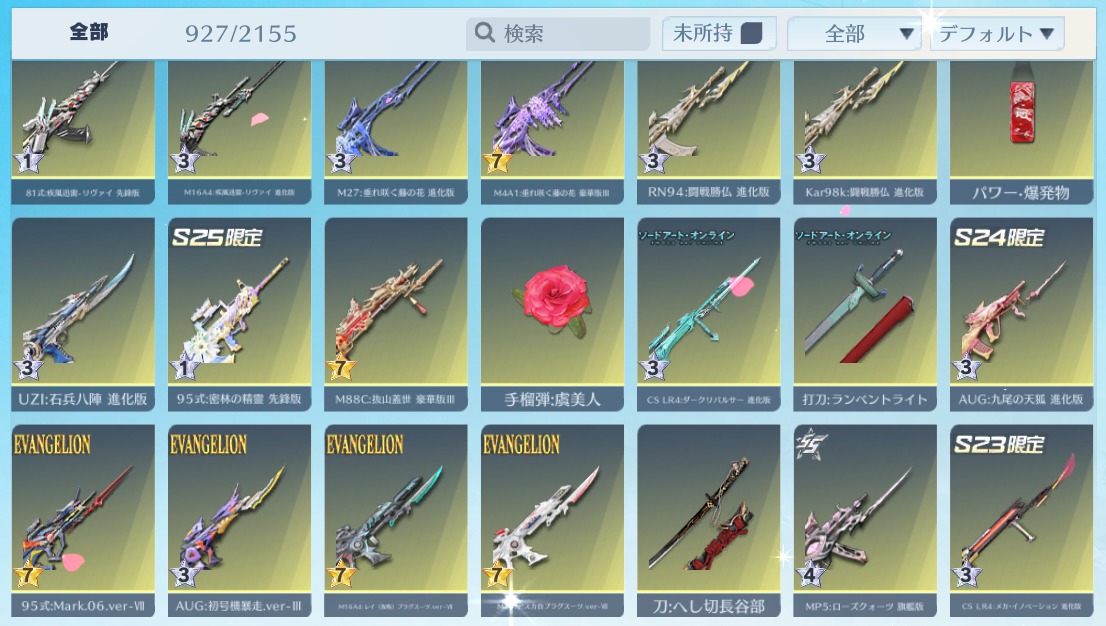The width and height of the screenshot is (1106, 626).
Task: Click the デフォルト dropdown arrow
Action: click(x=1047, y=33)
